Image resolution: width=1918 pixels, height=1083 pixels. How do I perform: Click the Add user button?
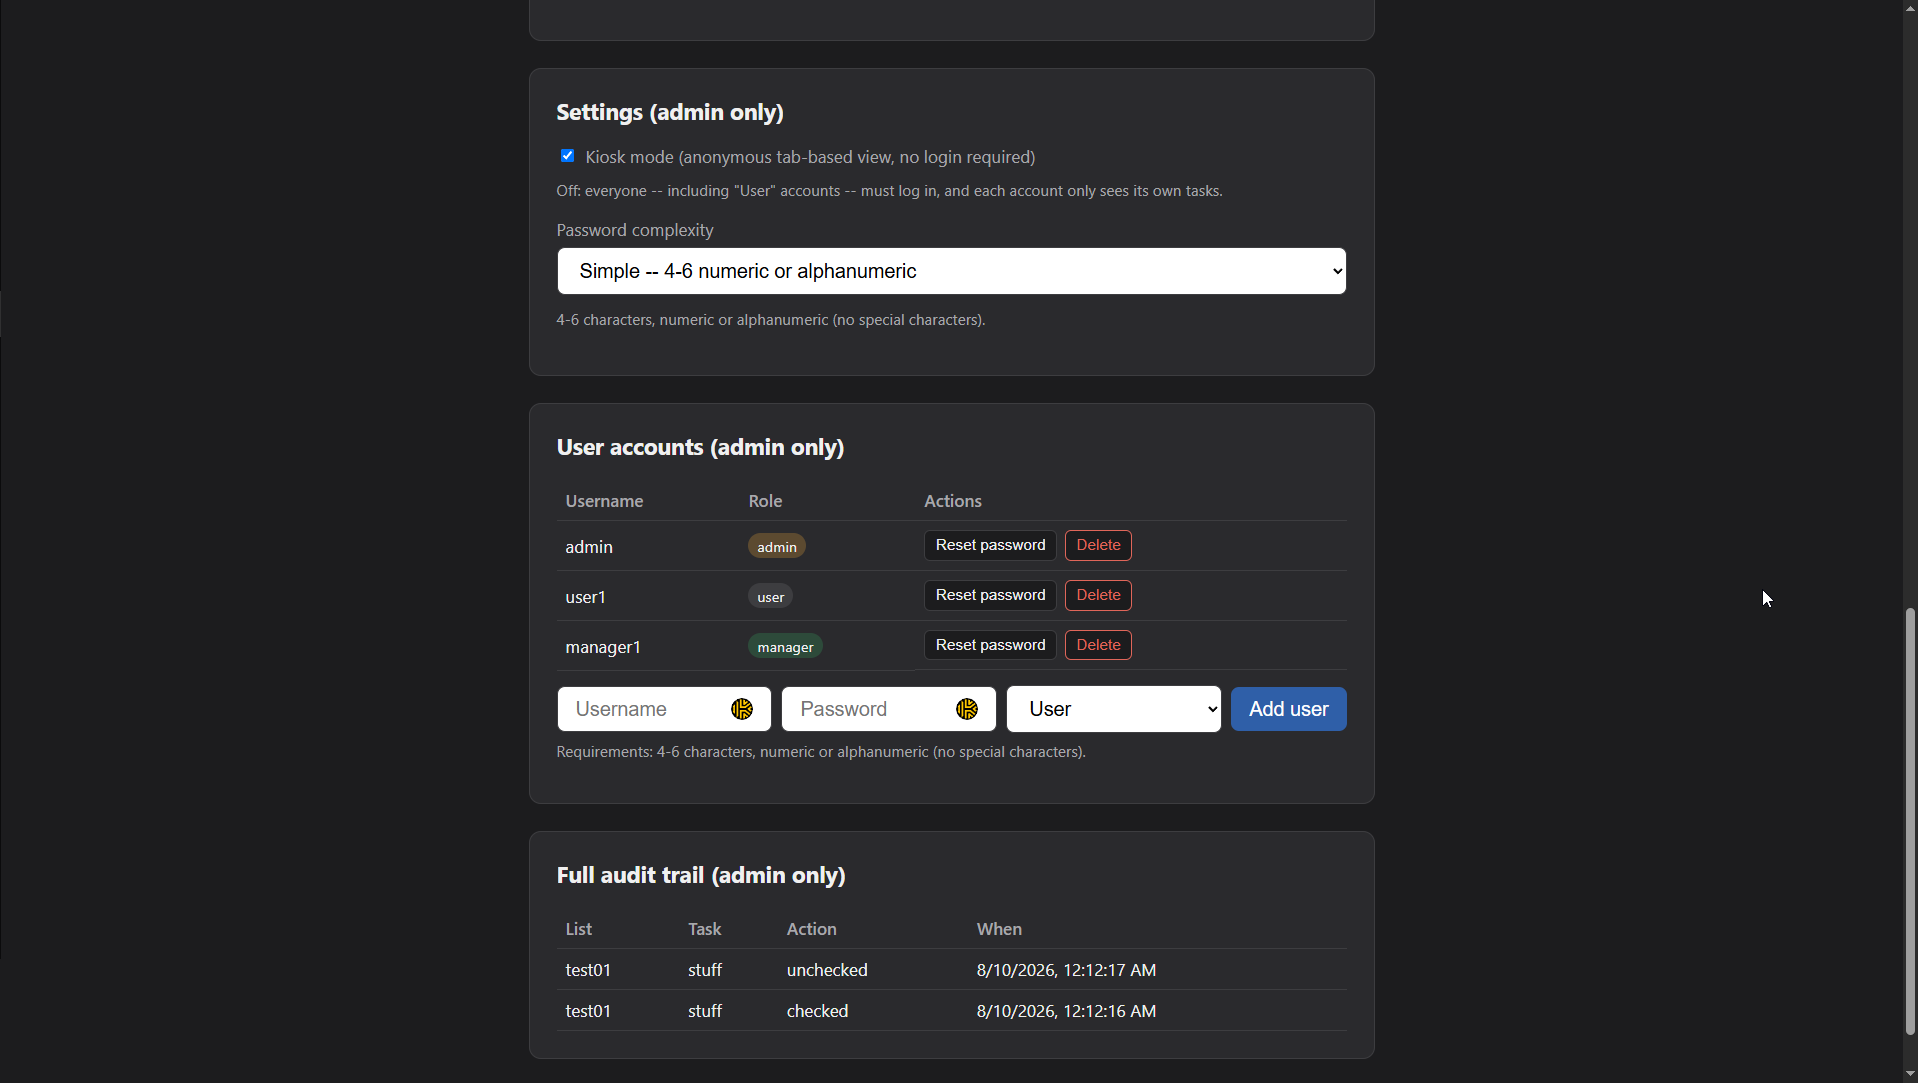tap(1288, 709)
